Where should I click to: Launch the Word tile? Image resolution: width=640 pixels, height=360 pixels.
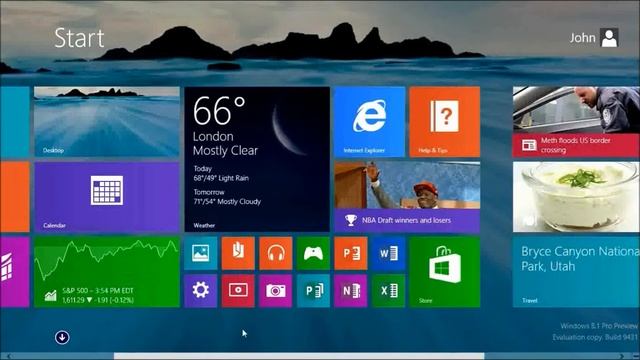click(388, 253)
